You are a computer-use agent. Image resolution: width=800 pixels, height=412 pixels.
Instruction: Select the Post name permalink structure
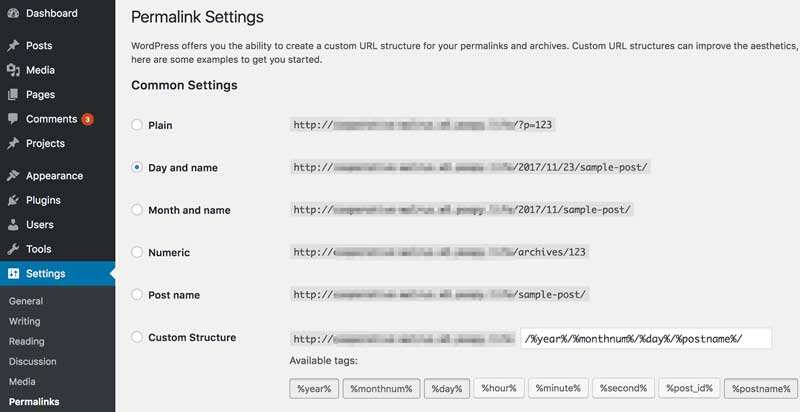coord(137,295)
